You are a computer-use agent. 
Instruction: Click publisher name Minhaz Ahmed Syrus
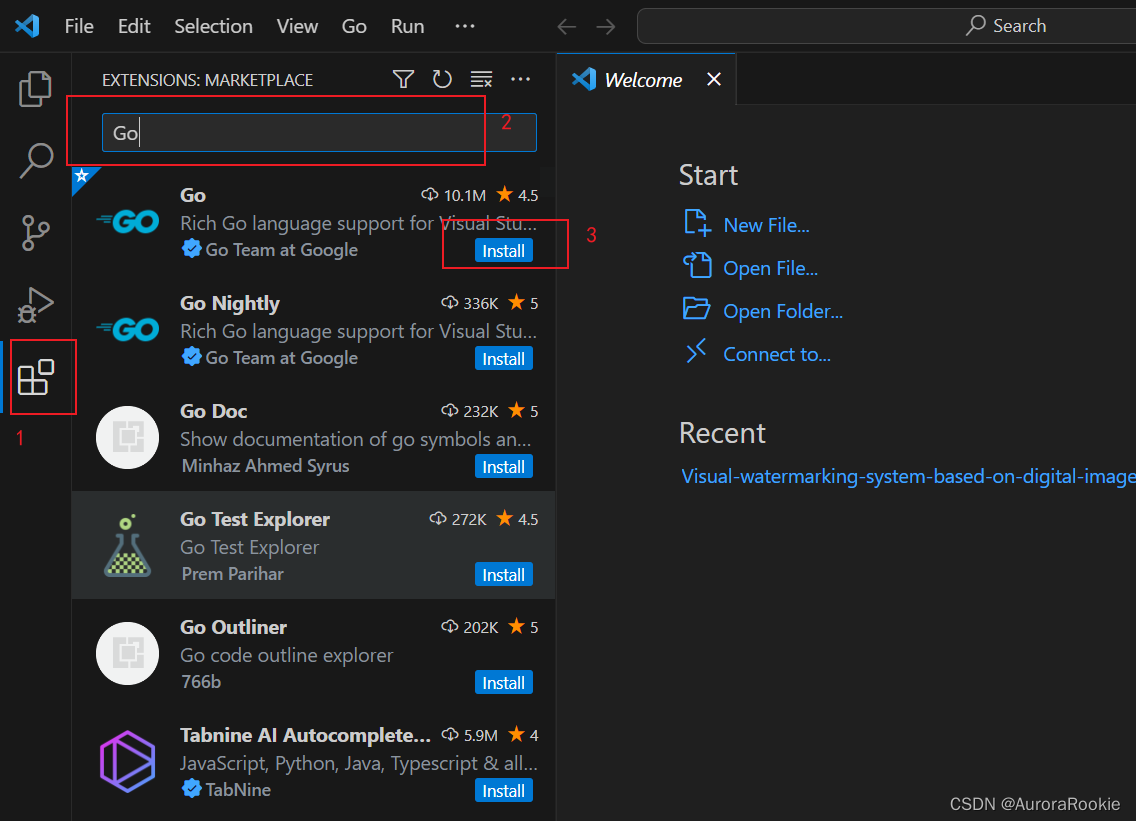pos(265,465)
